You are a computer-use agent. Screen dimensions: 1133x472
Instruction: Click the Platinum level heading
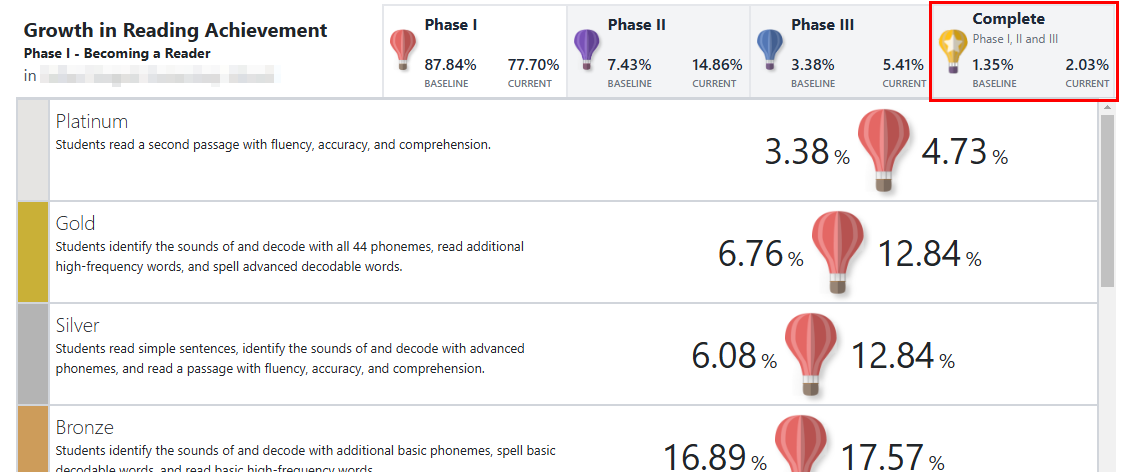pos(92,121)
